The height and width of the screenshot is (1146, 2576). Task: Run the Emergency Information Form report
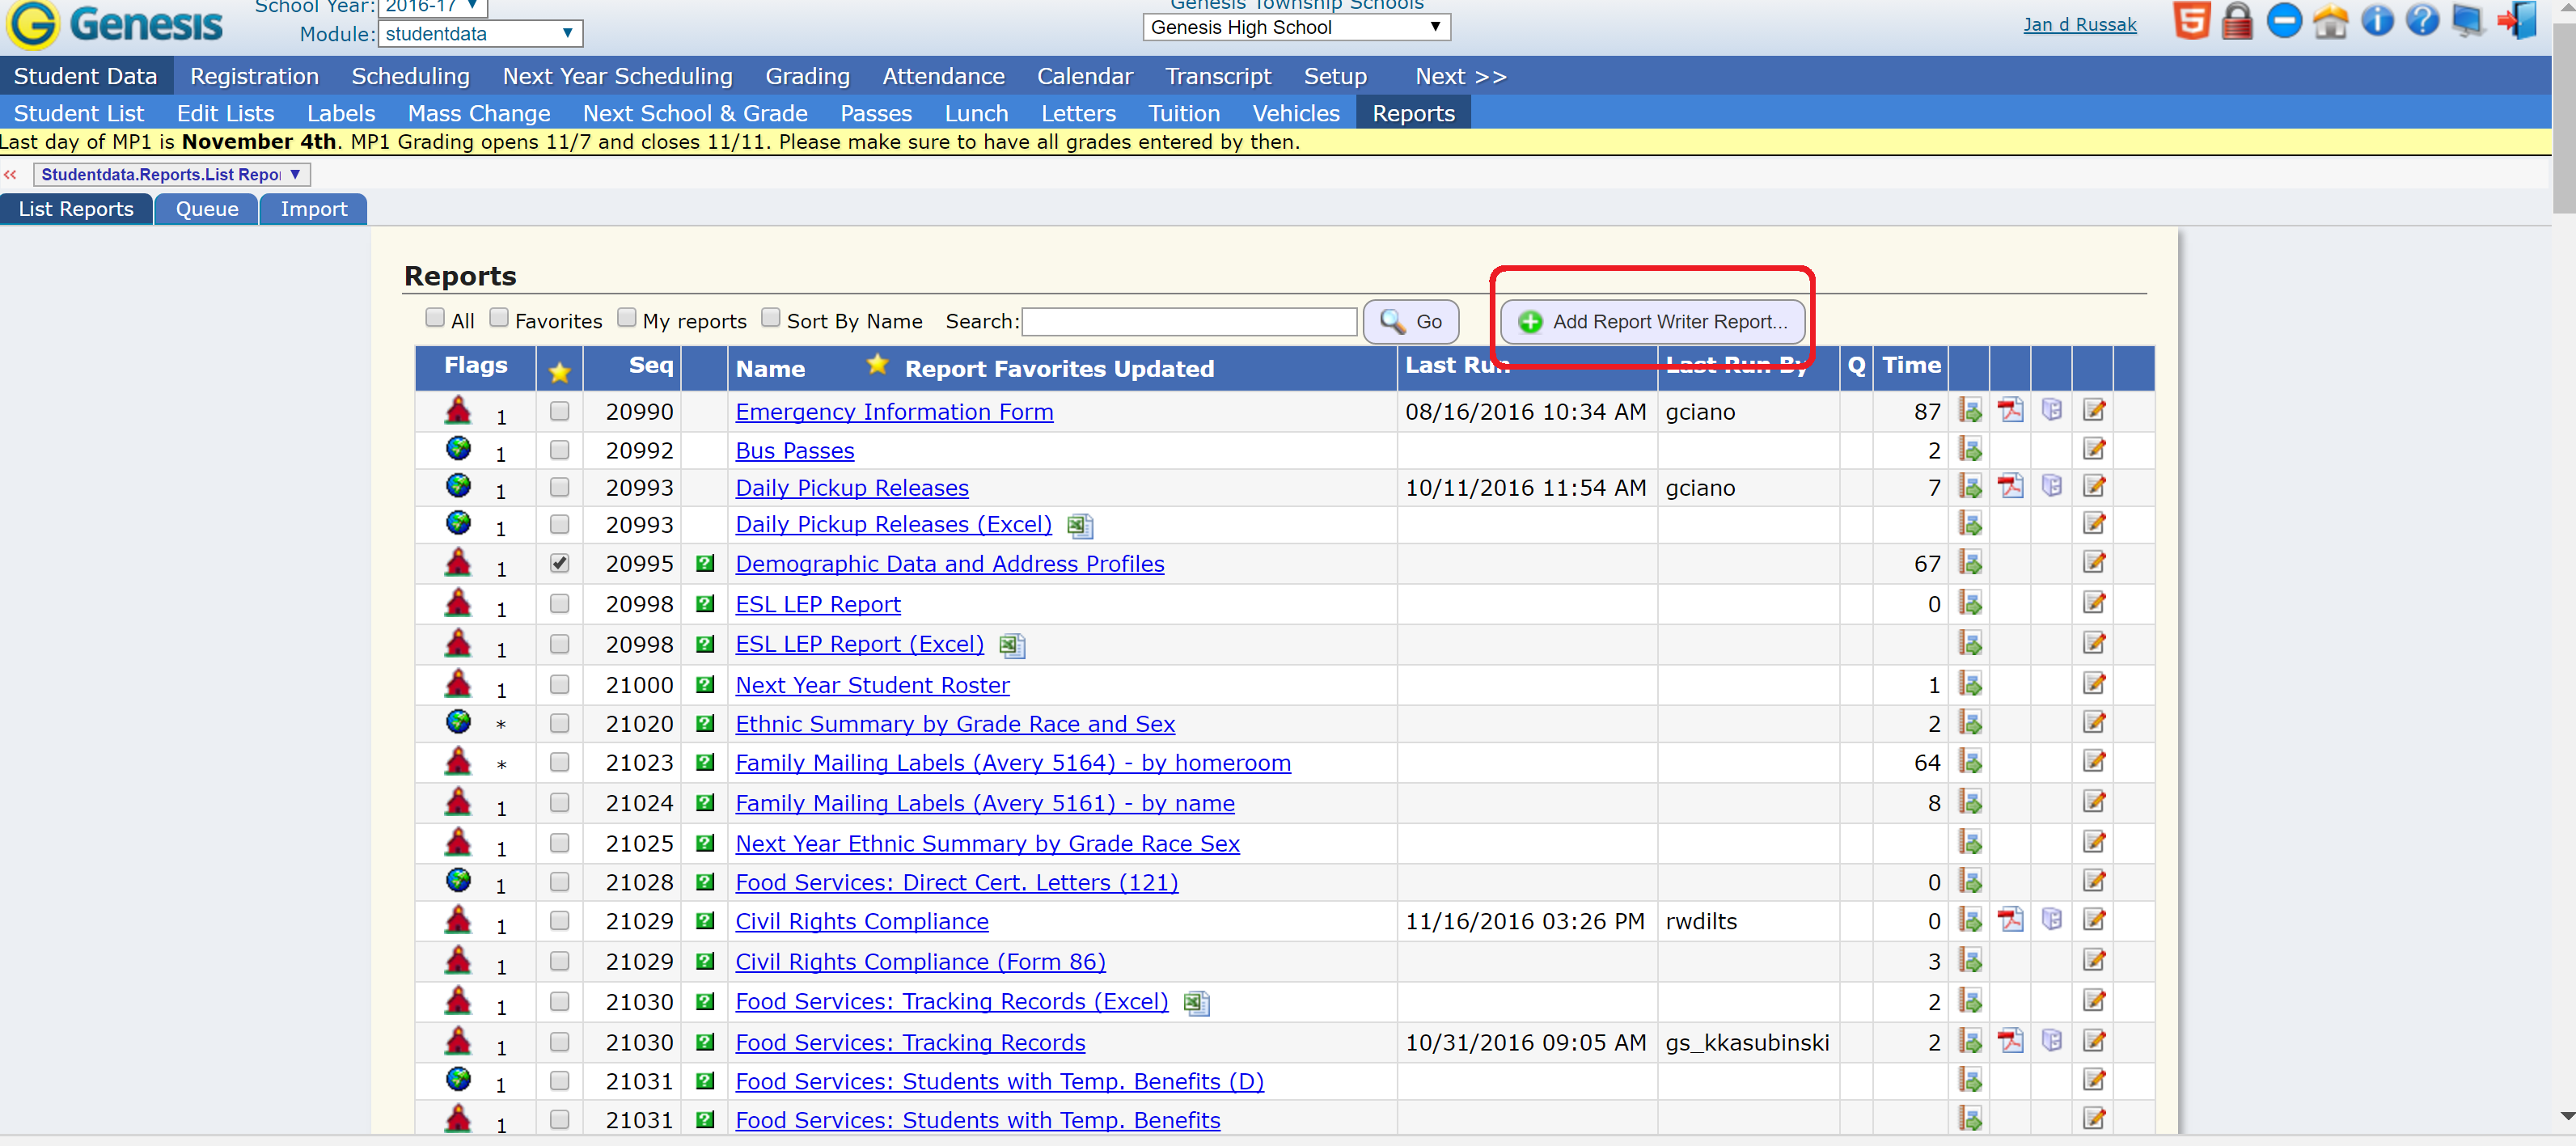1971,410
